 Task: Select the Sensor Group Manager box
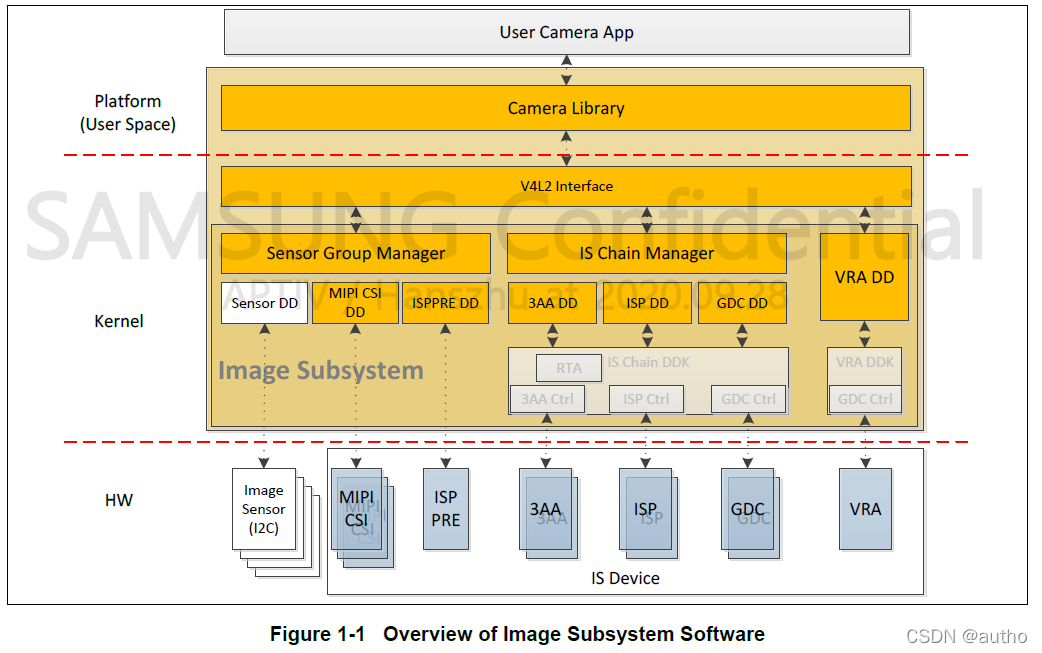click(356, 253)
